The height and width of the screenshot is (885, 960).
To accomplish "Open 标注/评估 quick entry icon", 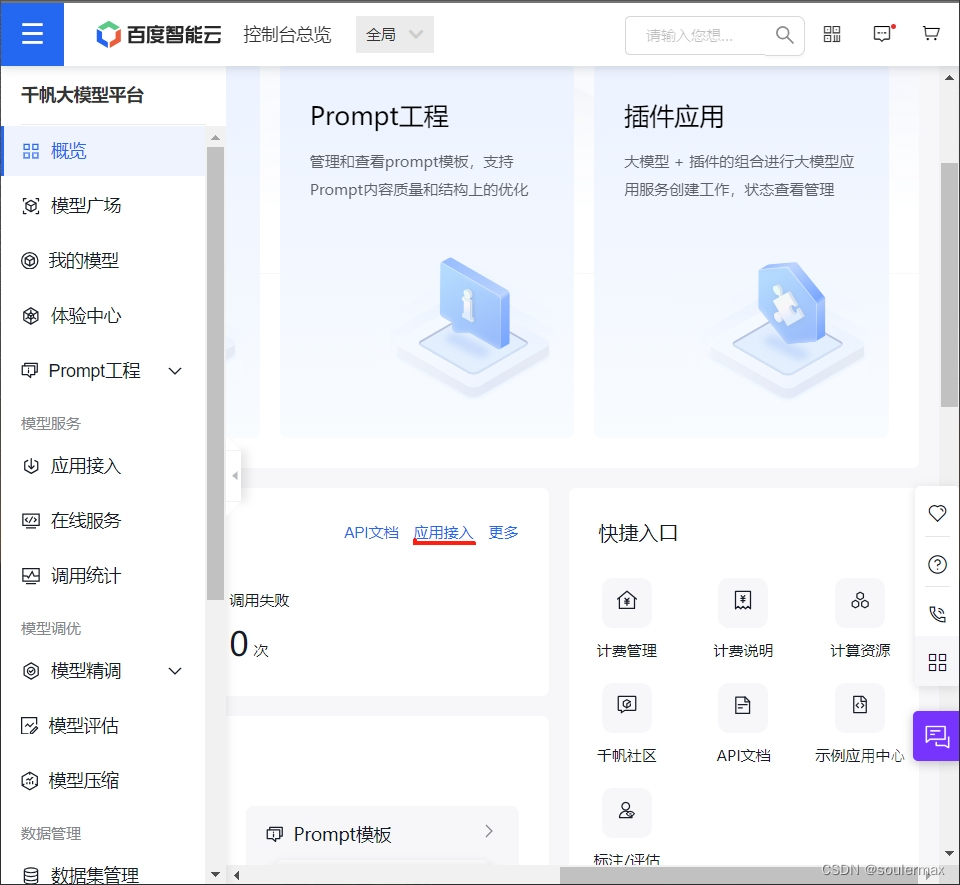I will click(626, 813).
